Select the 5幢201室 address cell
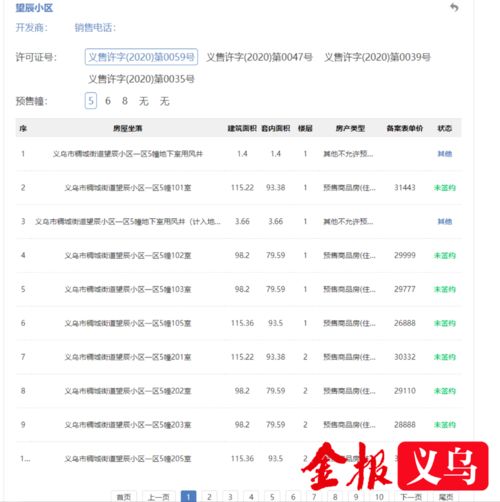 click(x=128, y=357)
